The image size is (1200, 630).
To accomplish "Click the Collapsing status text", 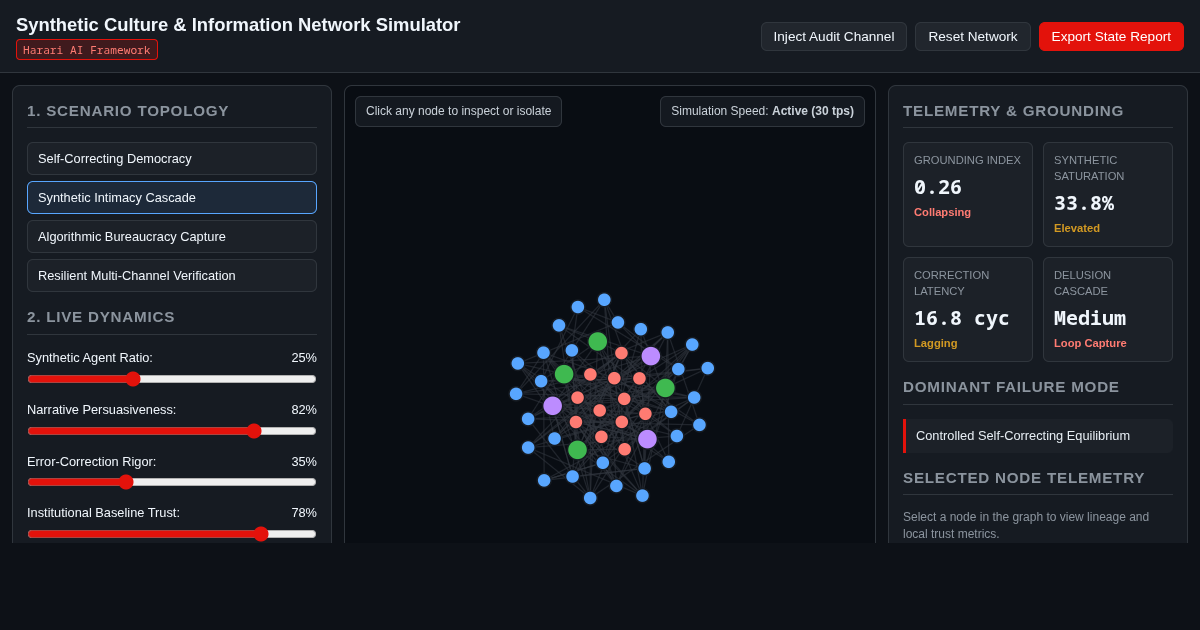I will (942, 212).
